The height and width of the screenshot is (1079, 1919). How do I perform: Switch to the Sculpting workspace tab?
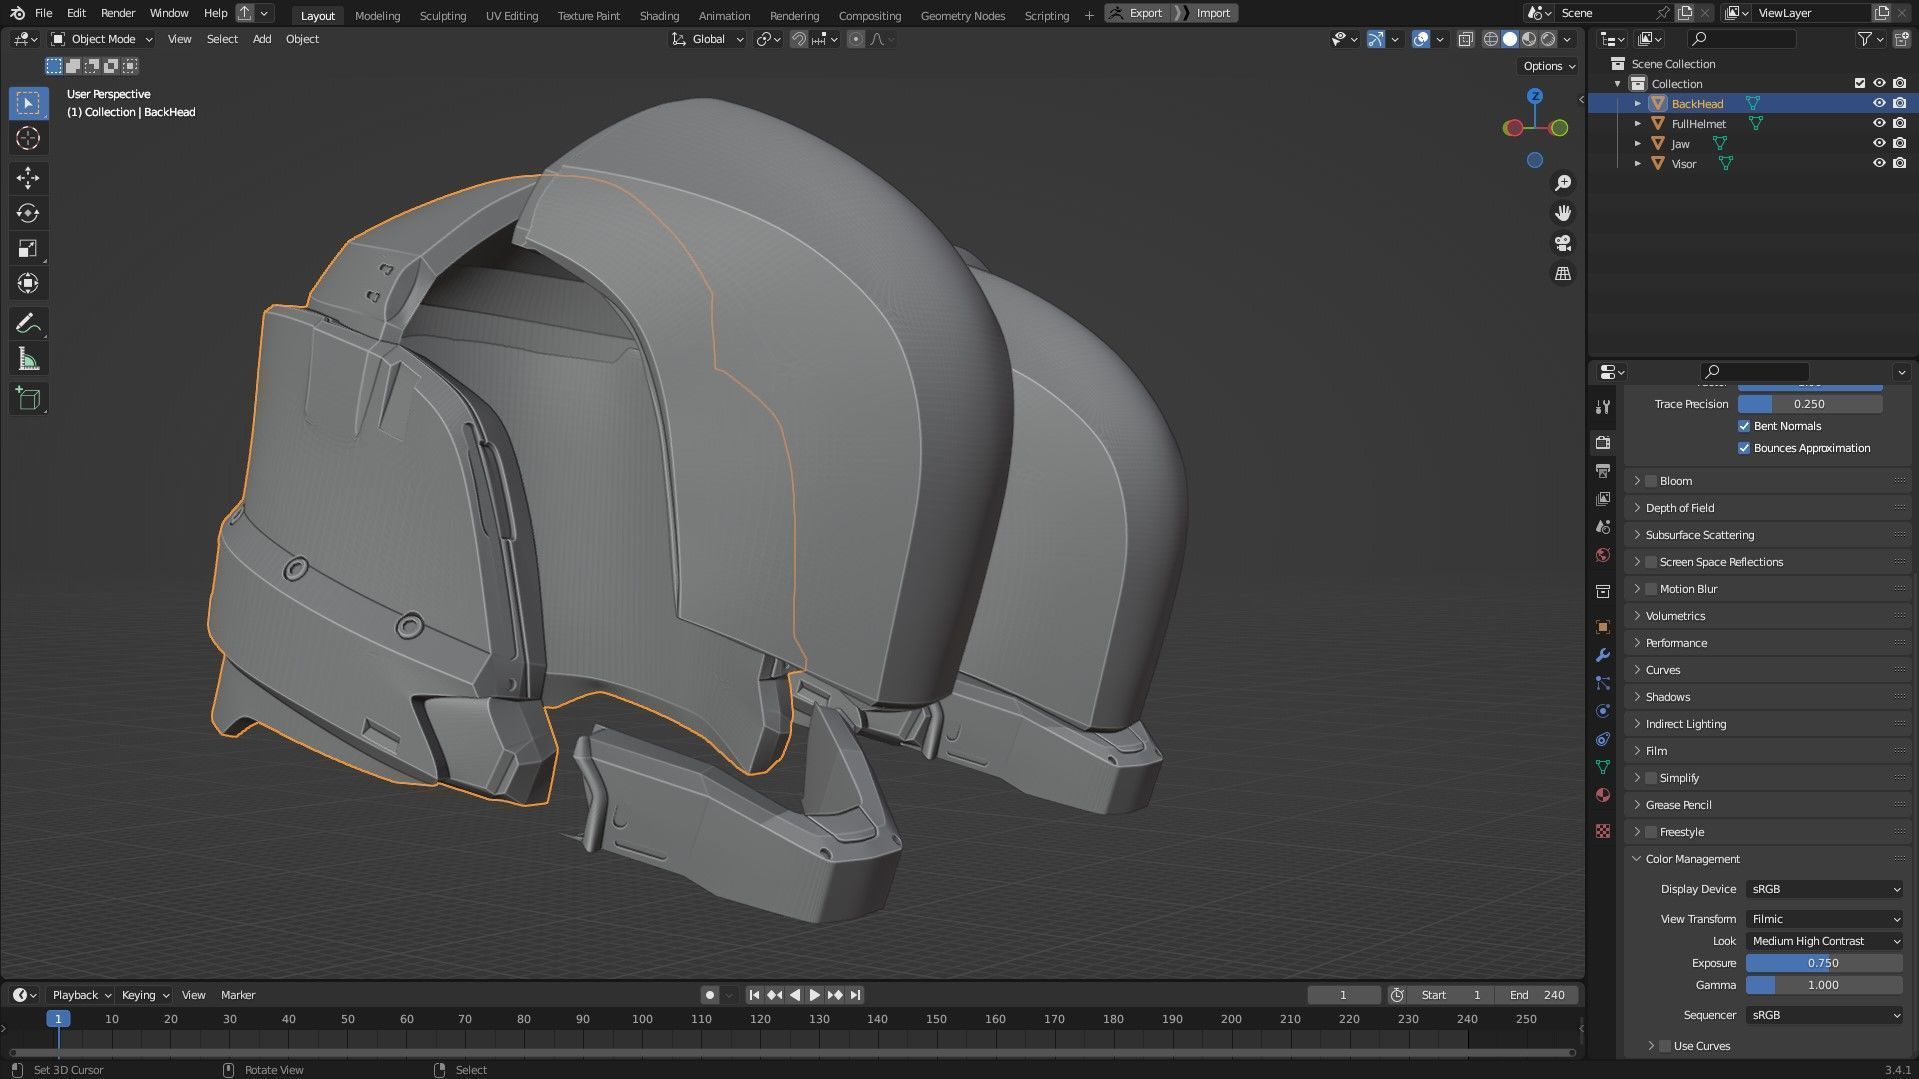(x=443, y=15)
